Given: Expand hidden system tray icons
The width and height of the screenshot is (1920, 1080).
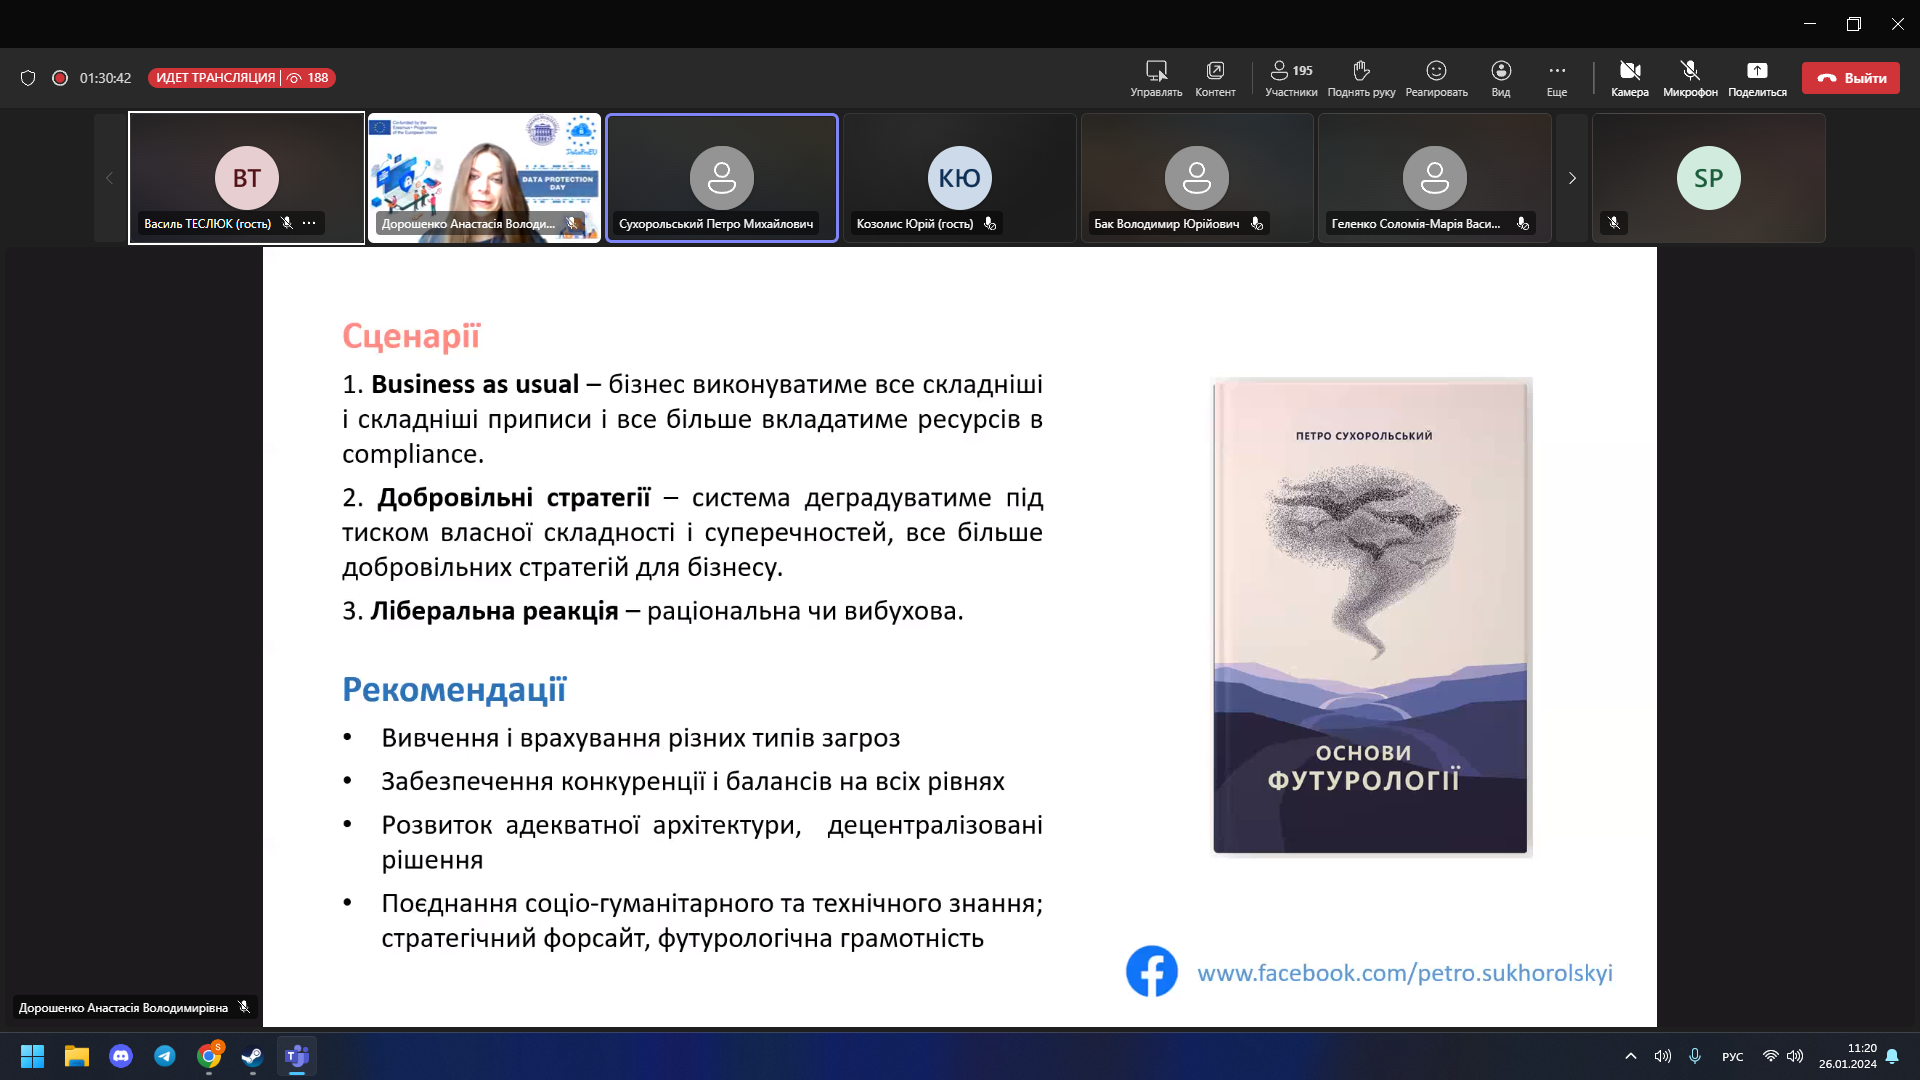Looking at the screenshot, I should pyautogui.click(x=1630, y=1056).
